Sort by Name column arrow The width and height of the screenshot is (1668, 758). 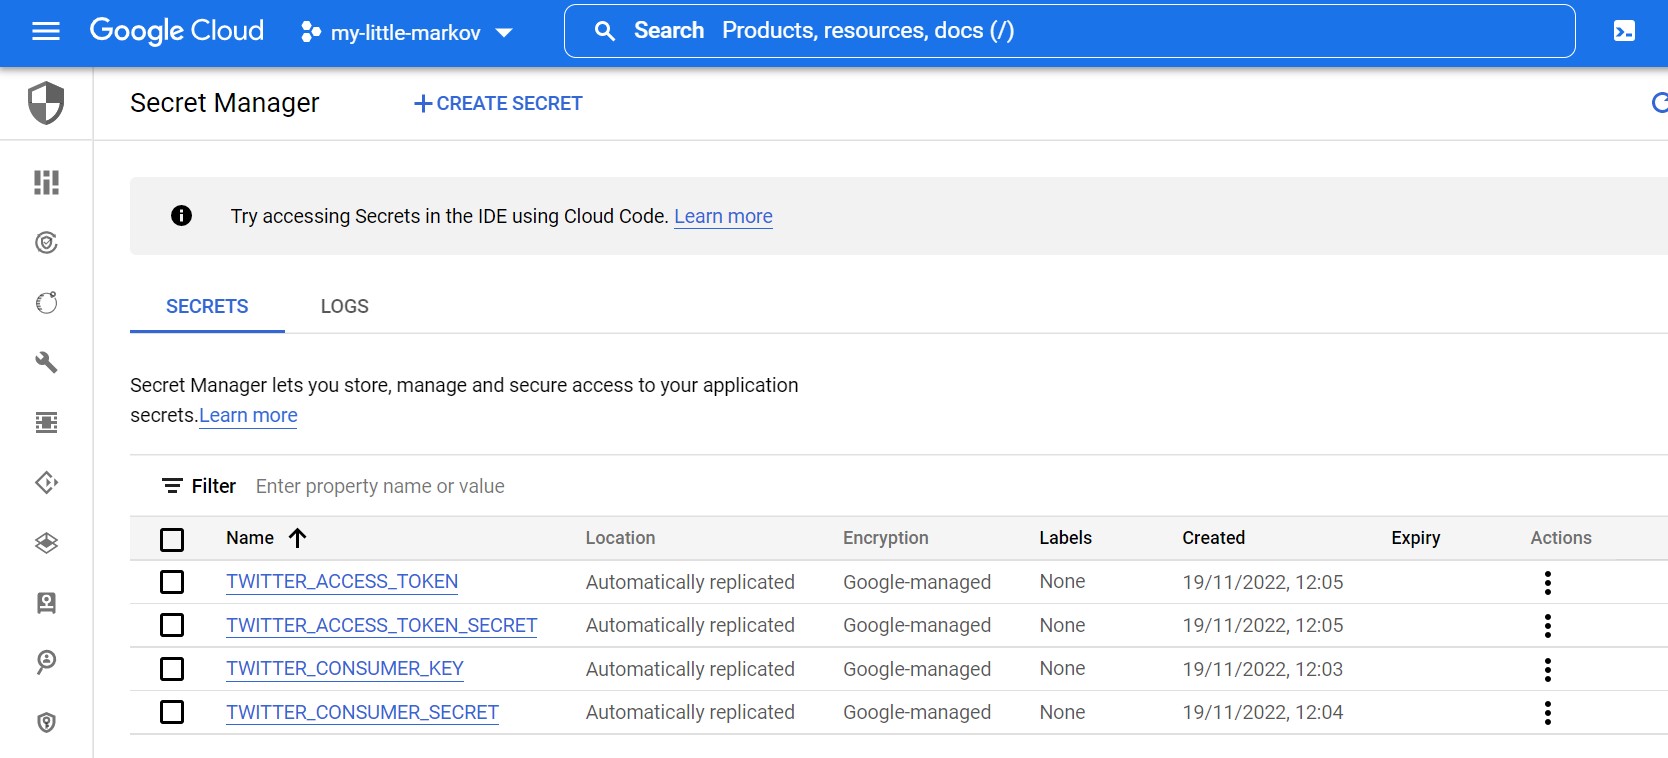pyautogui.click(x=297, y=538)
